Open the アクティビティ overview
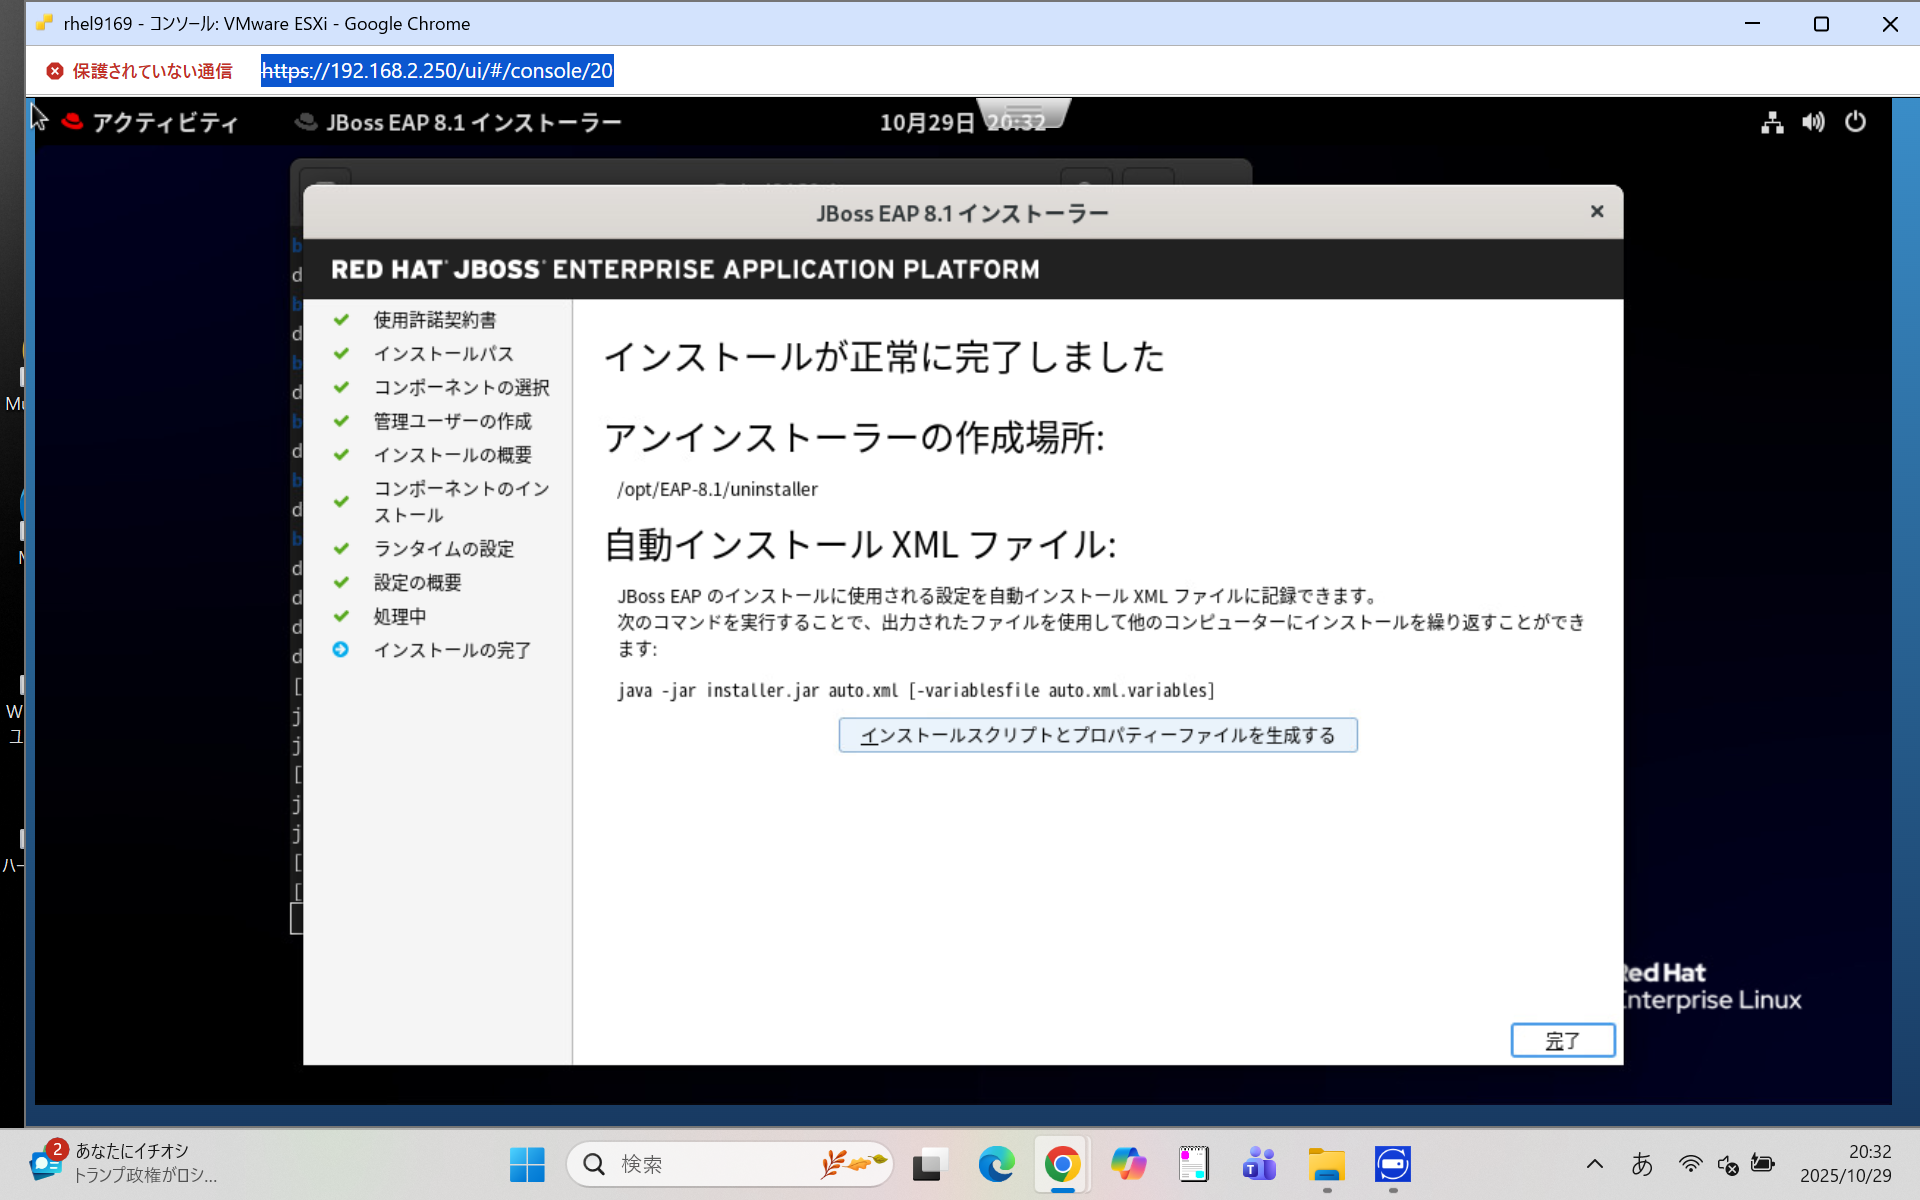 click(166, 121)
